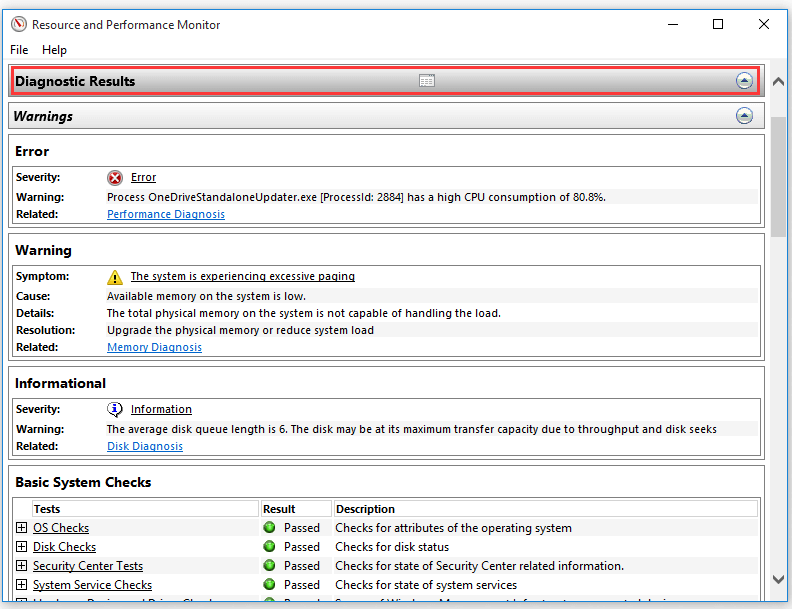Click the table icon in Diagnostic Results header
Screen dimensions: 792x609
tap(427, 81)
